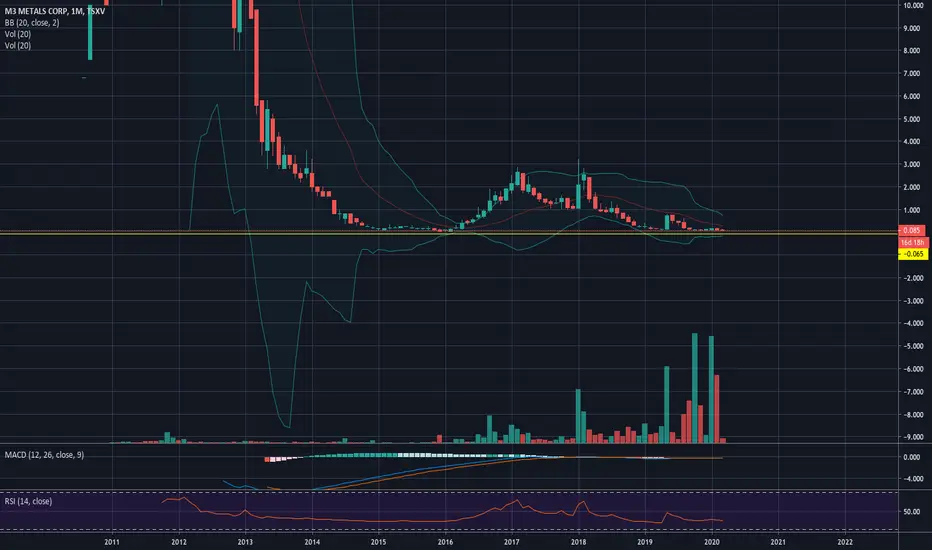Select the second Vol (20) indicator label

18,45
